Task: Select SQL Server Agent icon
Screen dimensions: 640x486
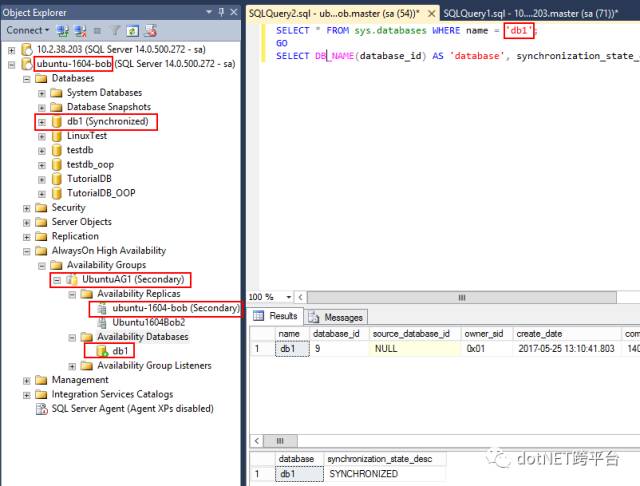Action: pyautogui.click(x=42, y=409)
